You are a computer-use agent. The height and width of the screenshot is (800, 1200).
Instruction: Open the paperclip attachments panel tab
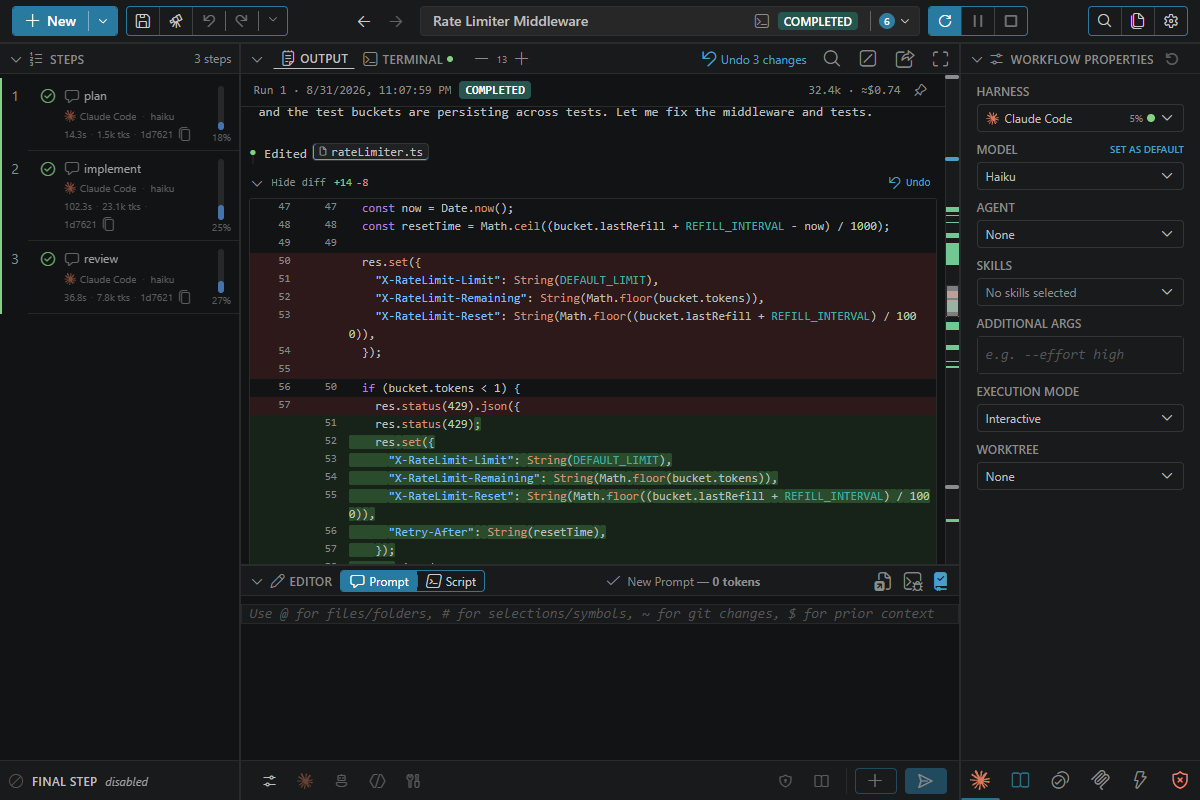[x=1100, y=780]
